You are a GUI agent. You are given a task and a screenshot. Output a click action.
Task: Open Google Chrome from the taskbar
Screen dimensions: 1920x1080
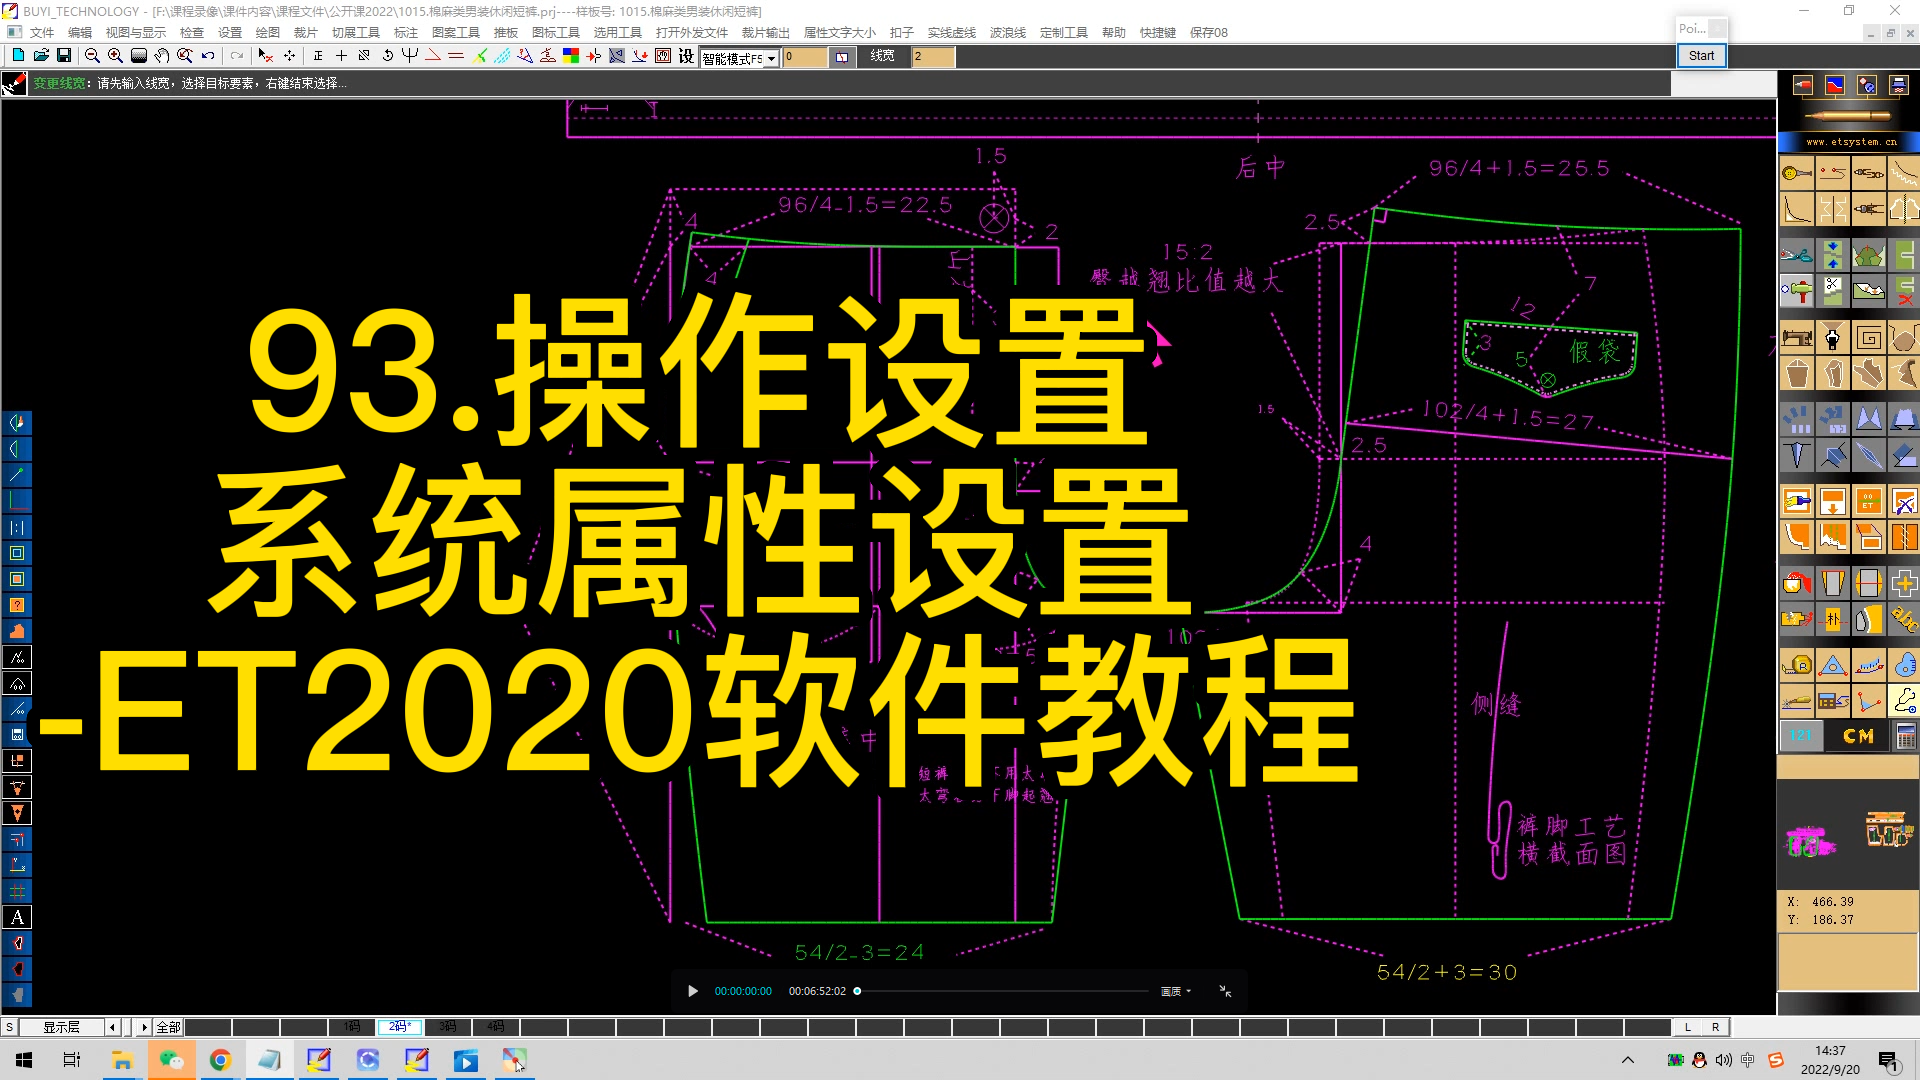coord(220,1060)
